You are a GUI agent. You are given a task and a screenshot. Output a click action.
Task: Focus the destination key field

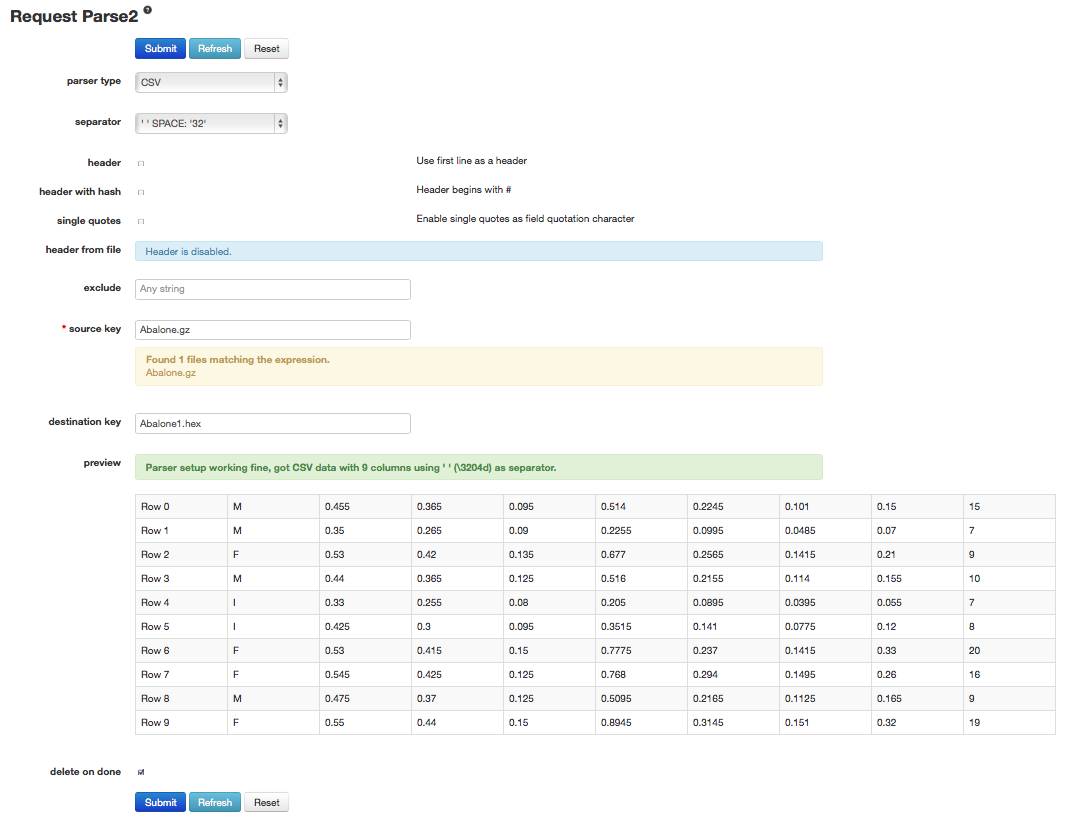pos(272,424)
